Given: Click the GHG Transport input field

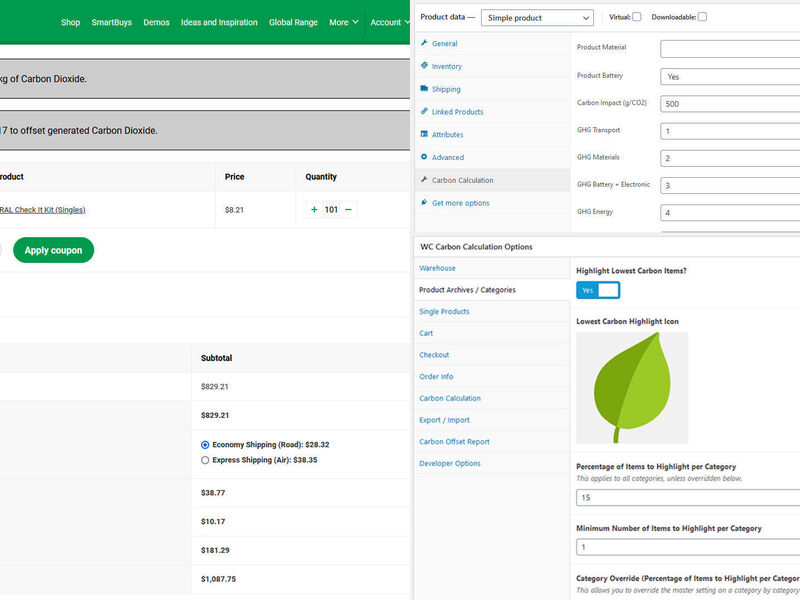Looking at the screenshot, I should (x=730, y=131).
